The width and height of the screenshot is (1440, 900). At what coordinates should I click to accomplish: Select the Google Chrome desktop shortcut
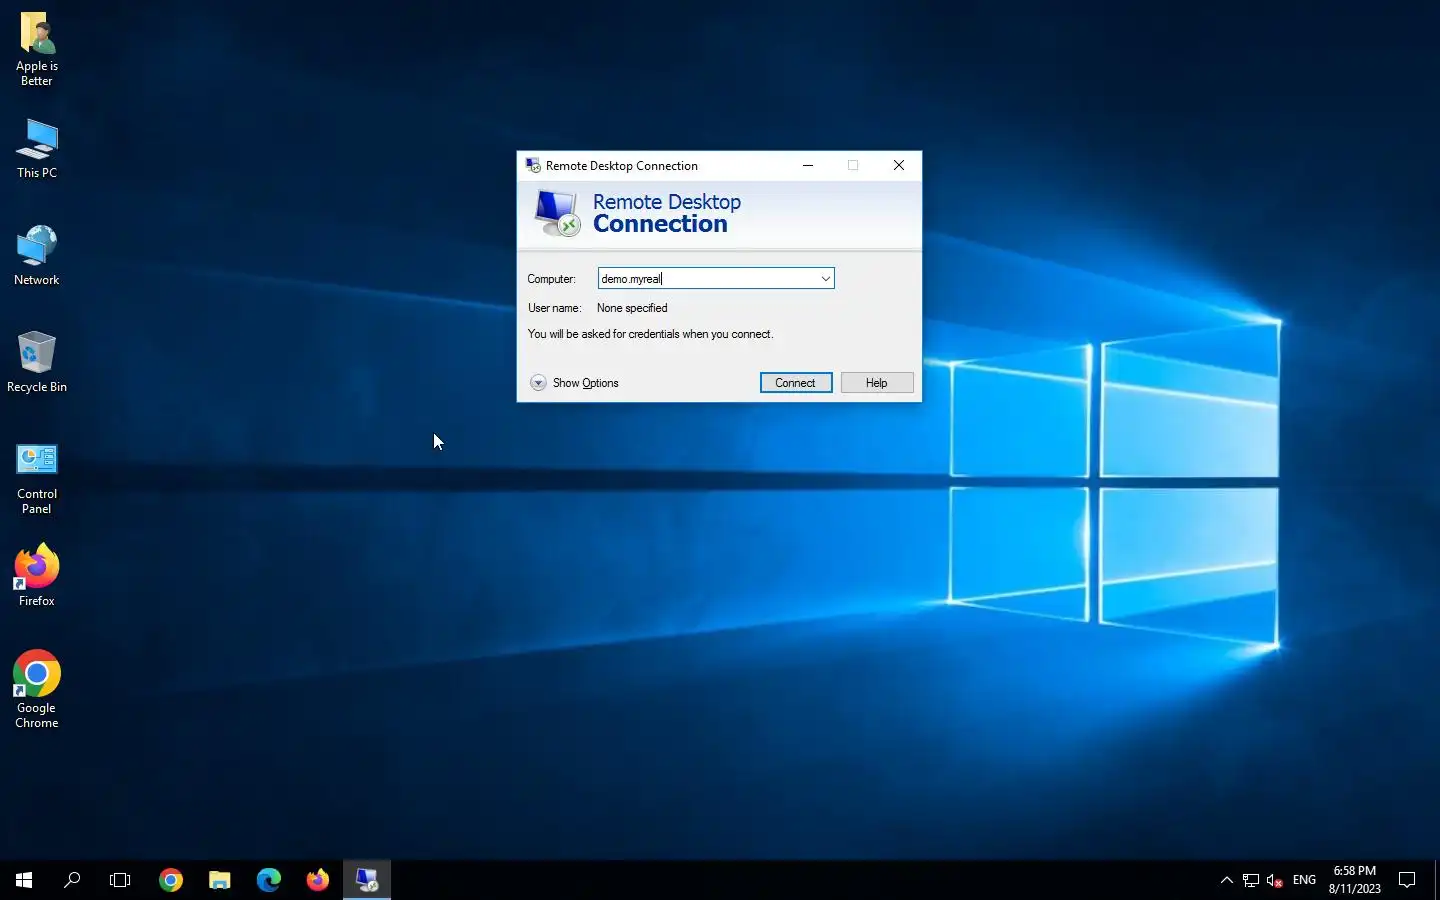click(x=37, y=689)
